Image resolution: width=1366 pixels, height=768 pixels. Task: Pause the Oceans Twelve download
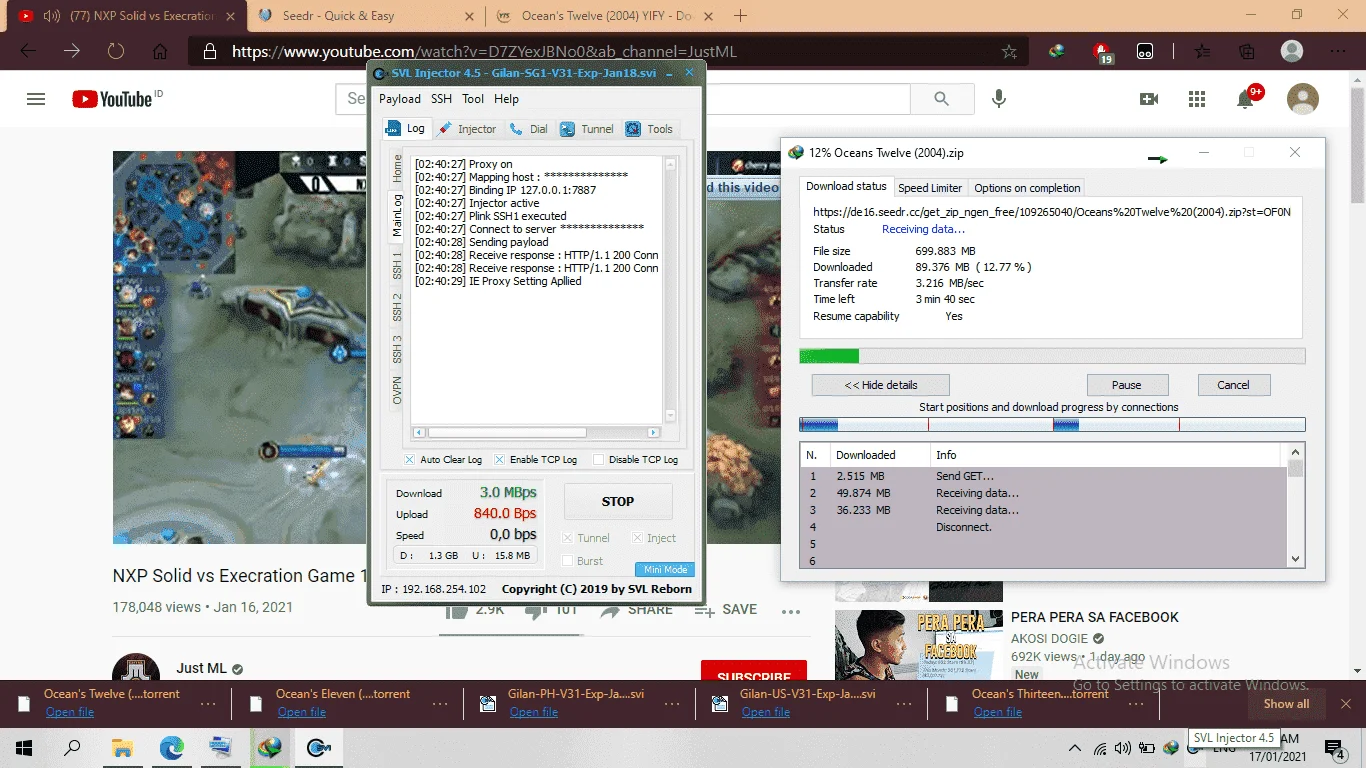[1127, 385]
